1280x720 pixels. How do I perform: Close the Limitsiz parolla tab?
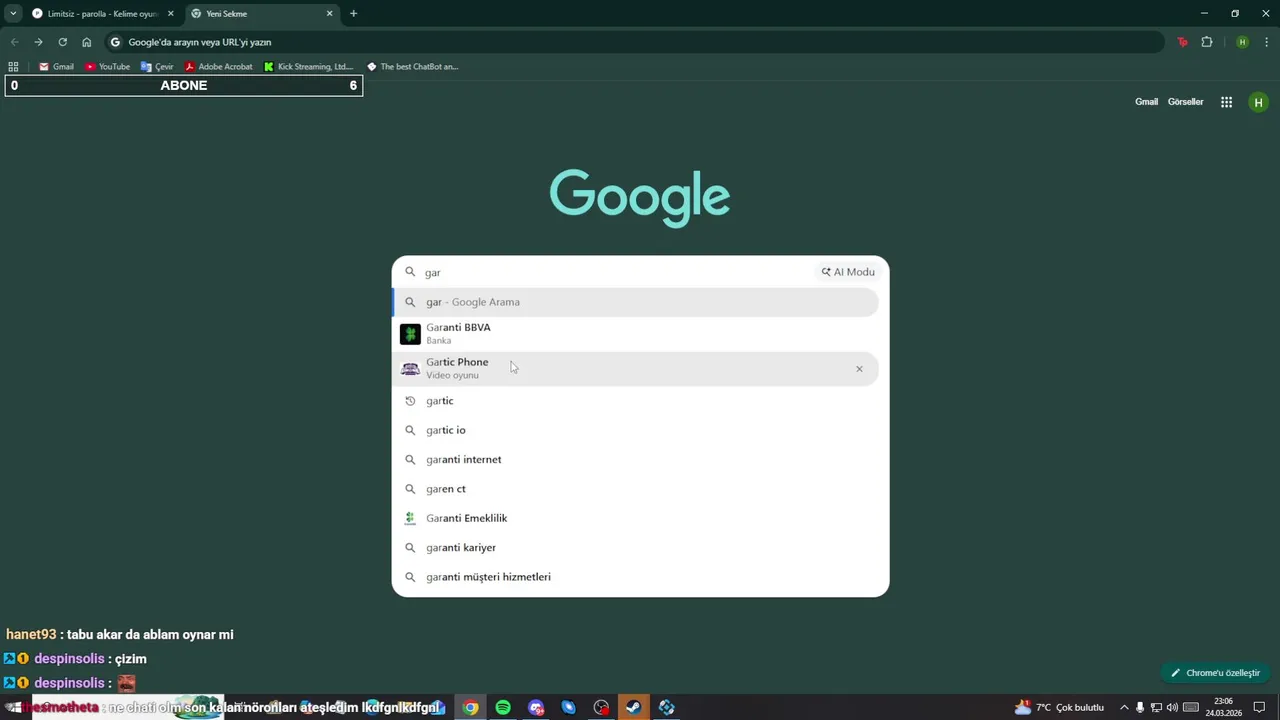click(x=171, y=14)
